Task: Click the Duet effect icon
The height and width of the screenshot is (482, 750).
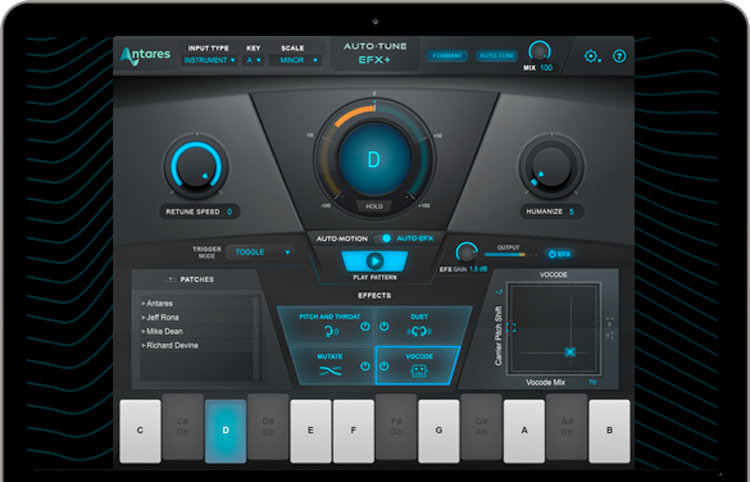Action: [419, 328]
